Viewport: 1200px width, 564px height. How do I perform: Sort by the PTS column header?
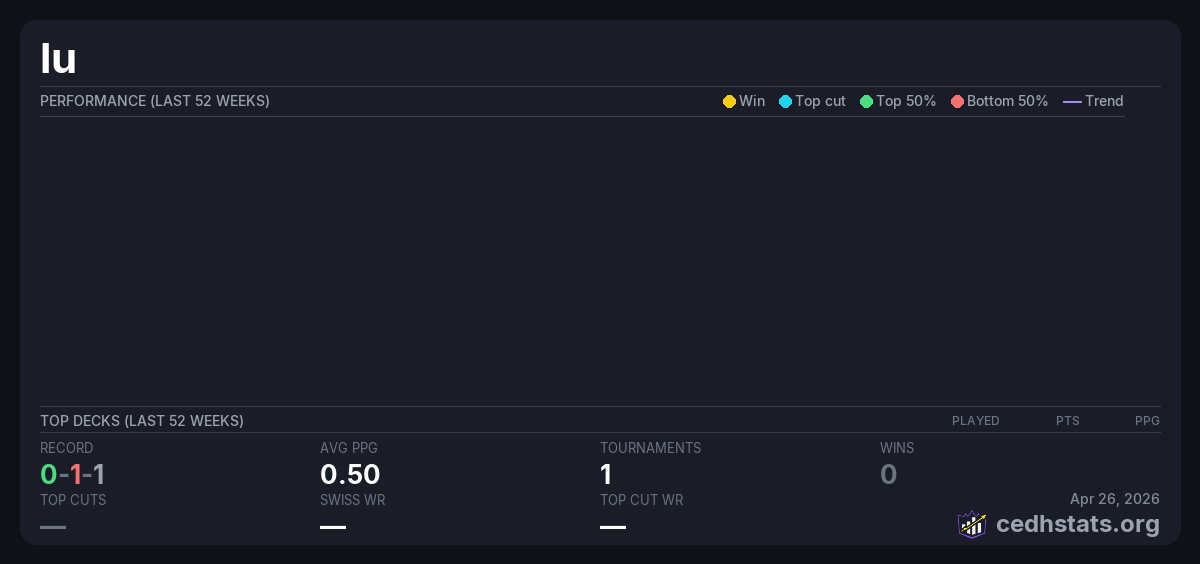click(1067, 421)
